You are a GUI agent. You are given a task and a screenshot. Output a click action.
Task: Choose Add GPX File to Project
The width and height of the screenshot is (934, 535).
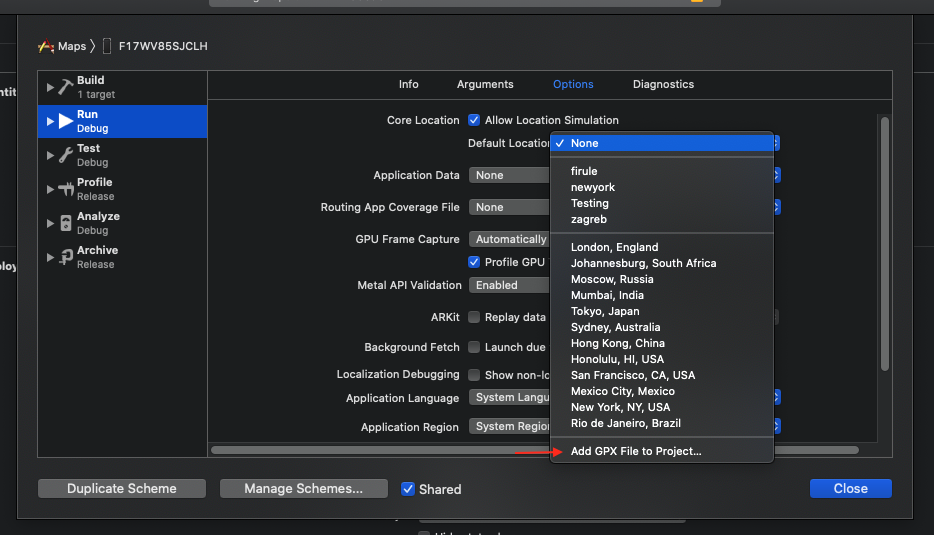coord(636,451)
